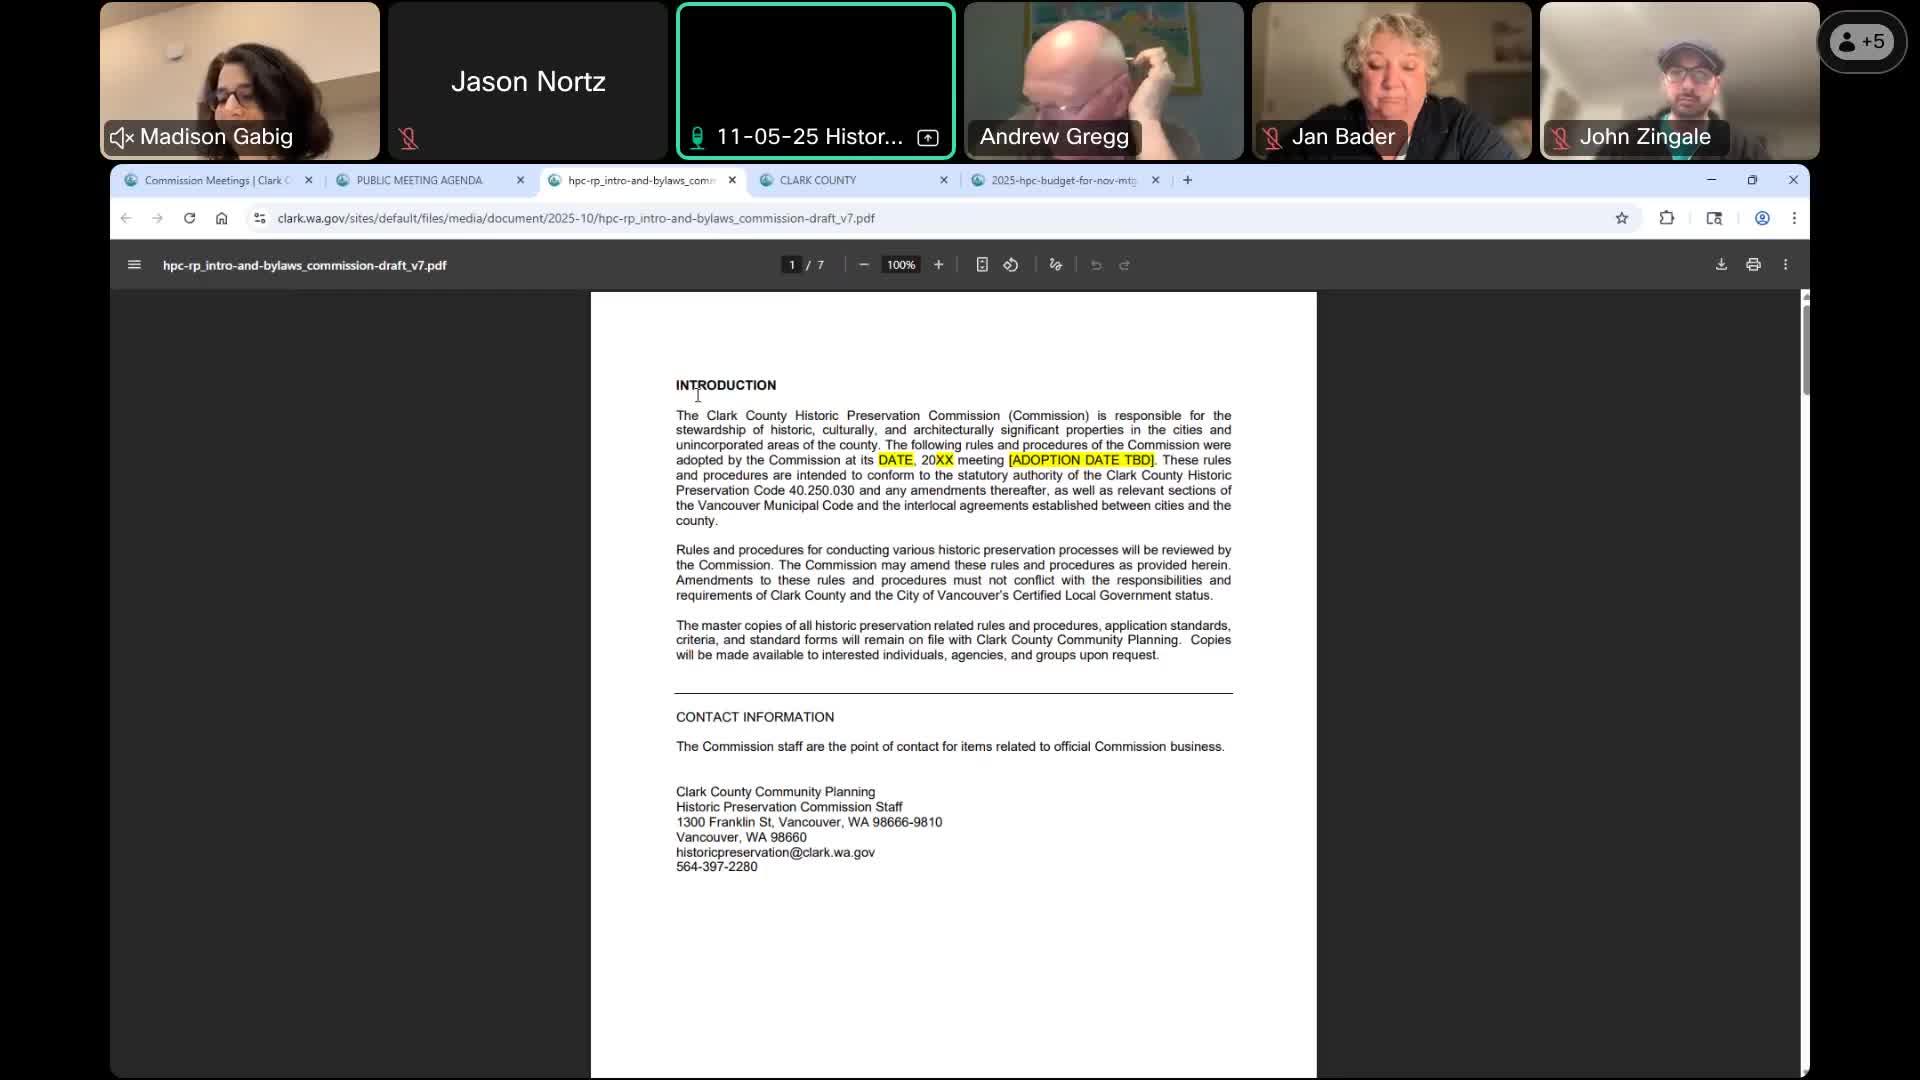Edit the PDF page number field
Screen dimensions: 1920x1080
coord(790,264)
